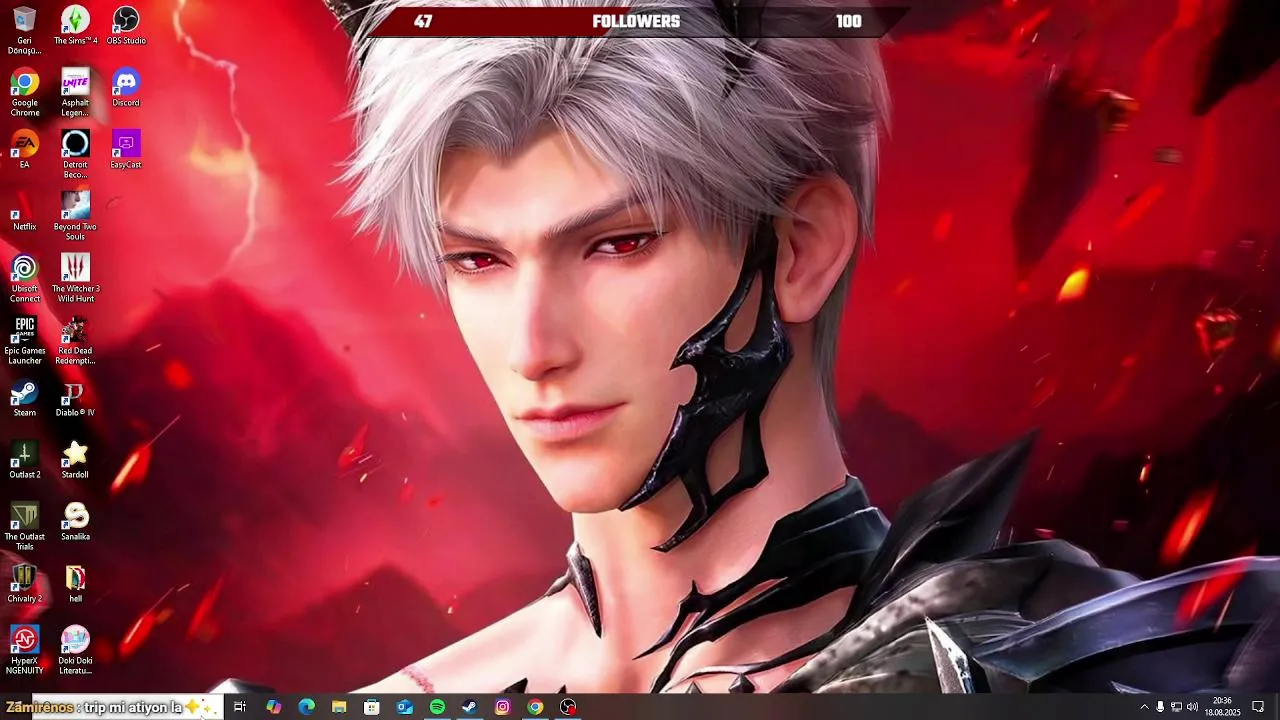
Task: Select The Witcher 3 Wild Hunt shortcut
Action: coord(75,278)
